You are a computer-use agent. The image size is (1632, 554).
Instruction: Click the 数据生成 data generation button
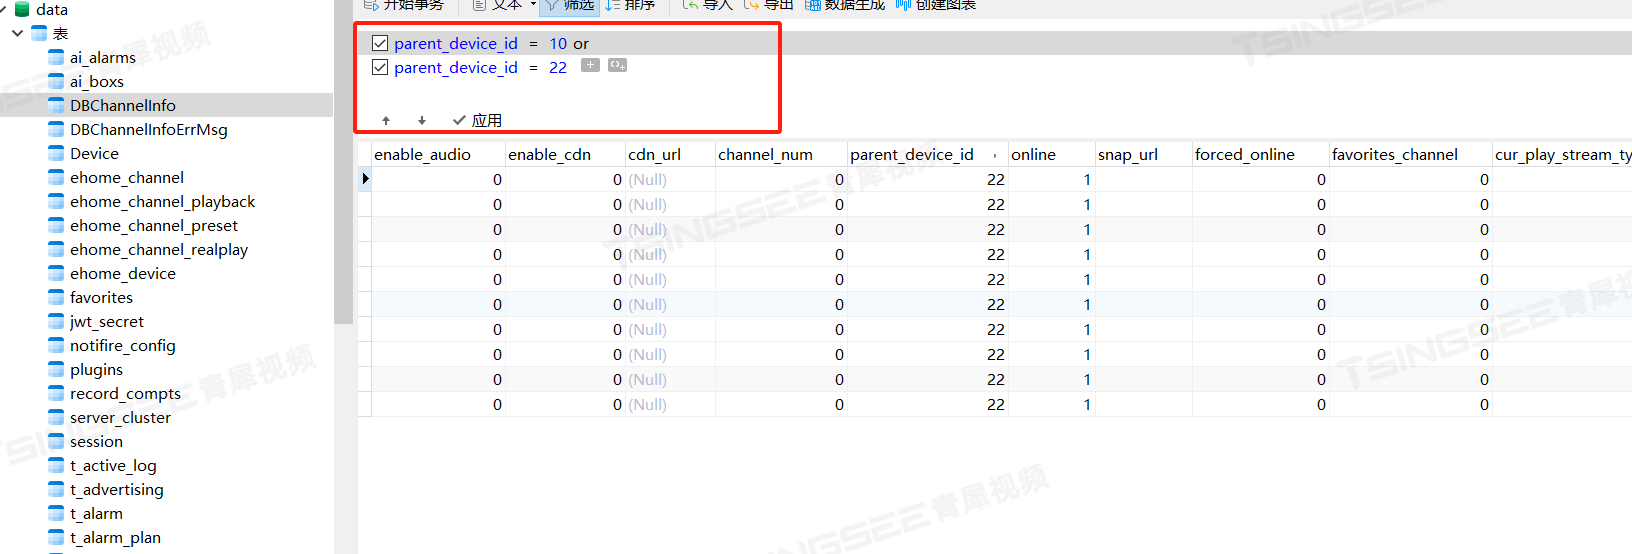click(845, 5)
